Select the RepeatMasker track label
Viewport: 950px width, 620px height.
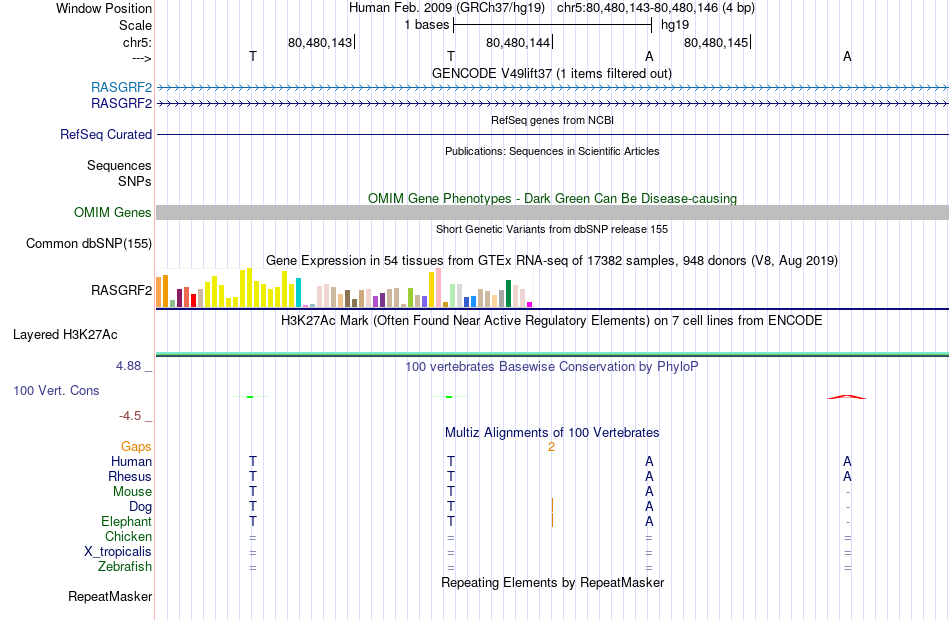pyautogui.click(x=110, y=597)
